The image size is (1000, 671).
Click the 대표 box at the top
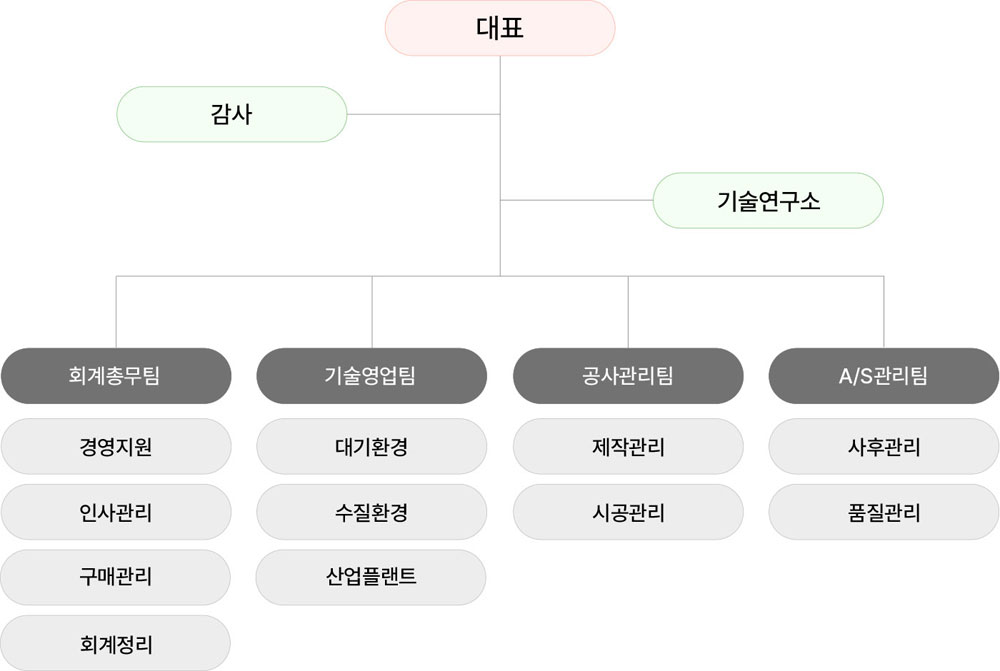[x=500, y=28]
